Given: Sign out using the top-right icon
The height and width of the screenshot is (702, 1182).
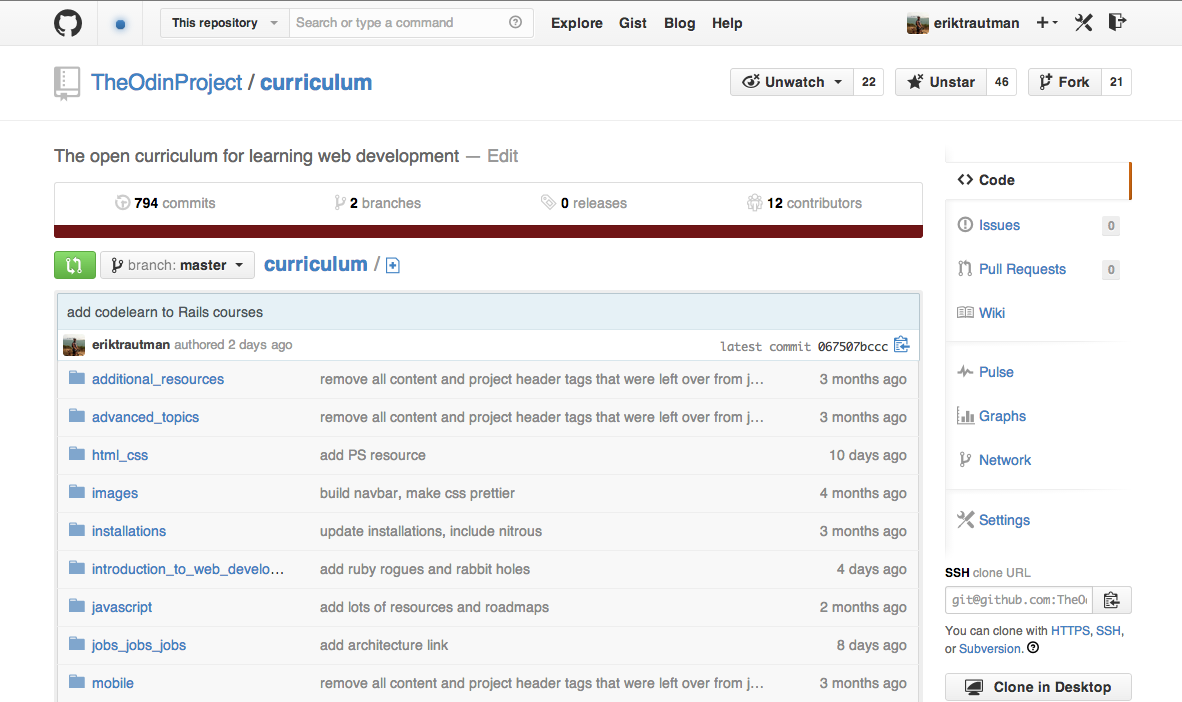Looking at the screenshot, I should pyautogui.click(x=1117, y=22).
